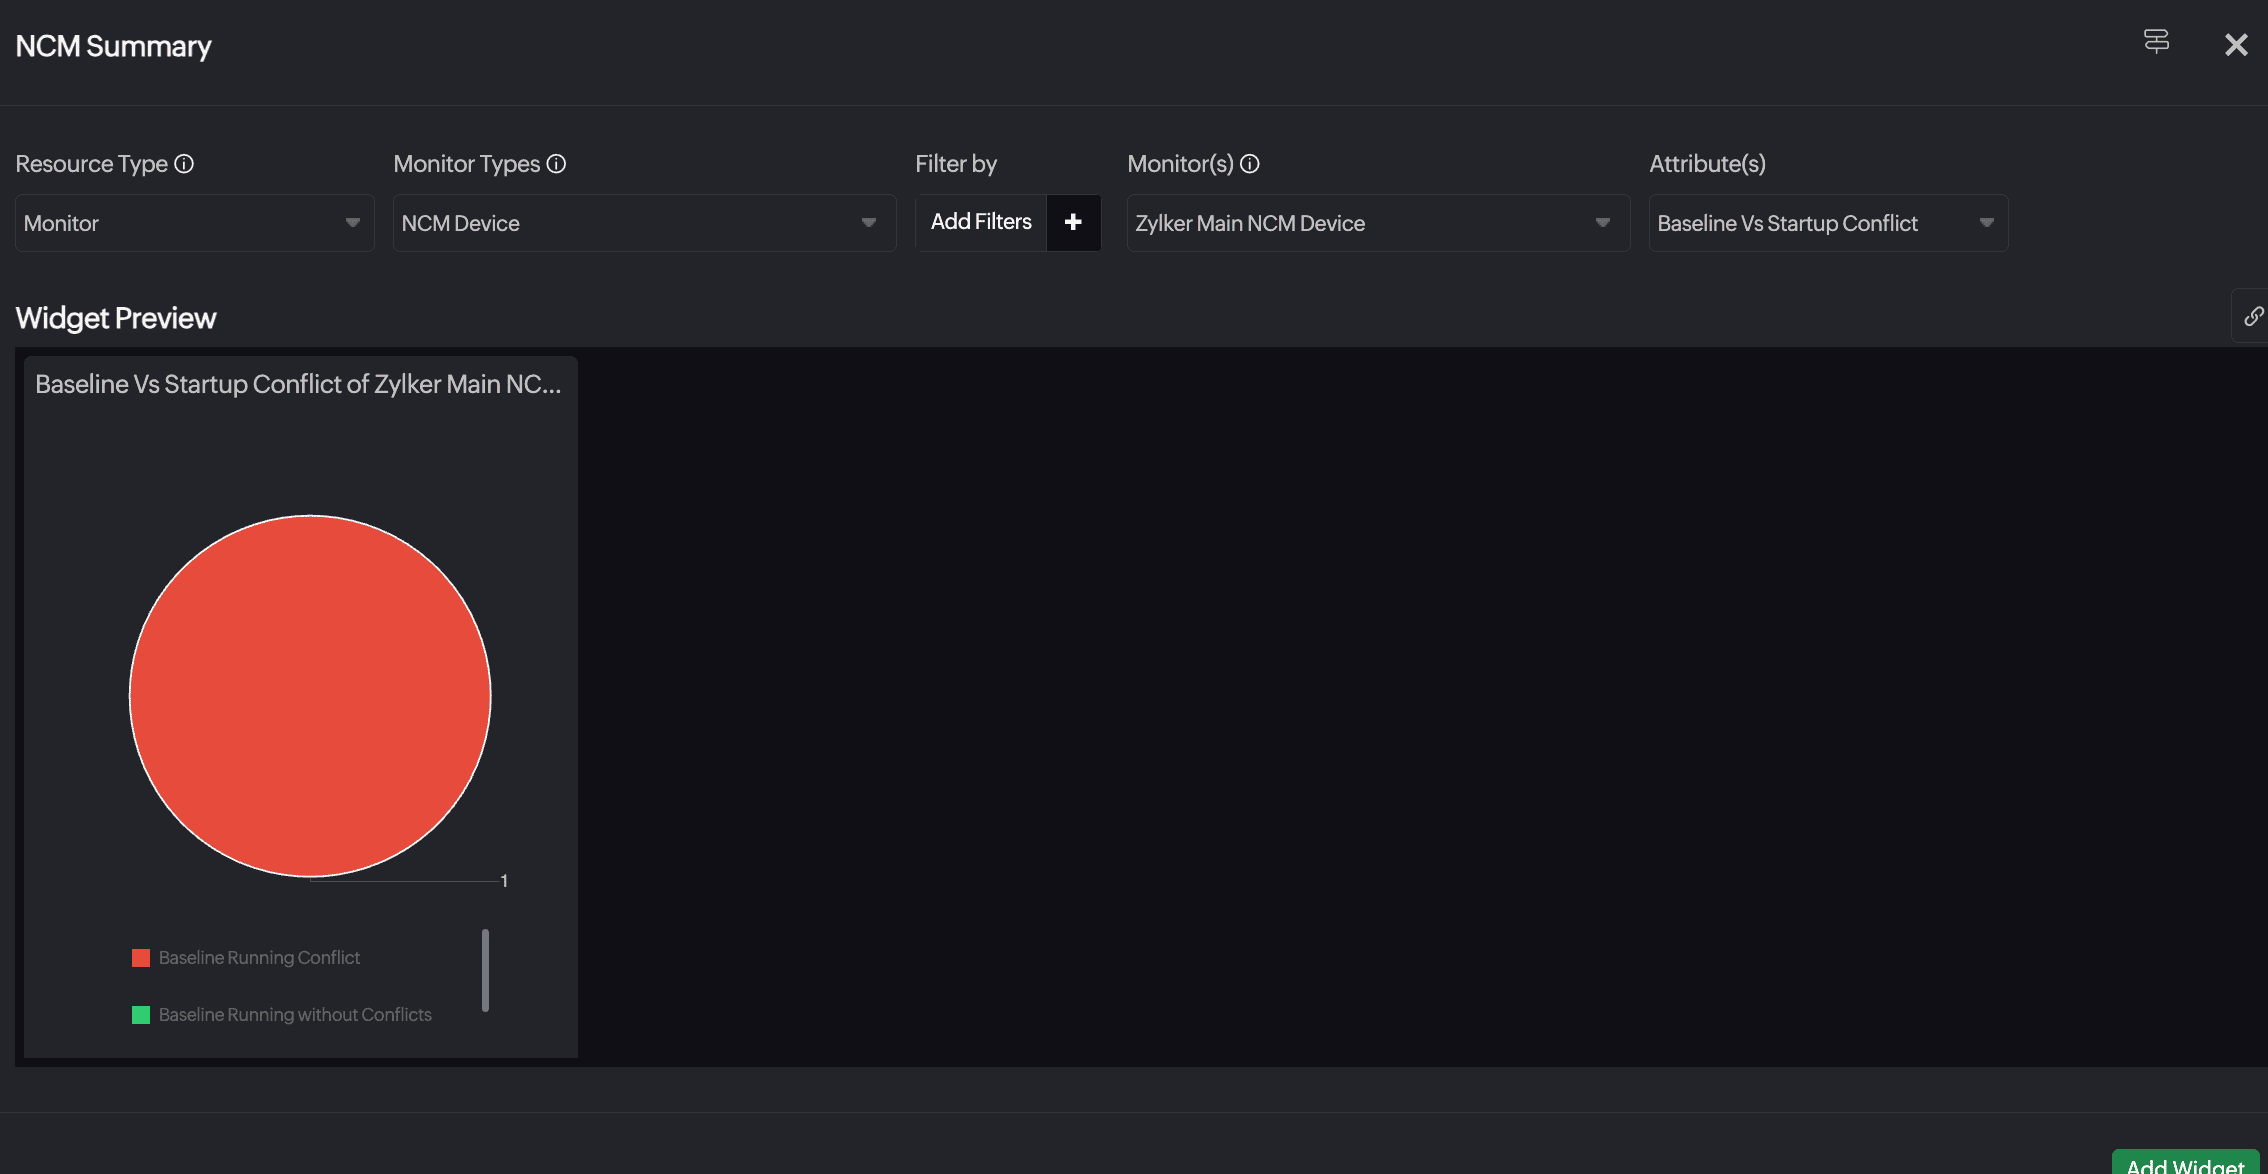Image resolution: width=2268 pixels, height=1174 pixels.
Task: Click the green legend color swatch
Action: click(x=141, y=1015)
